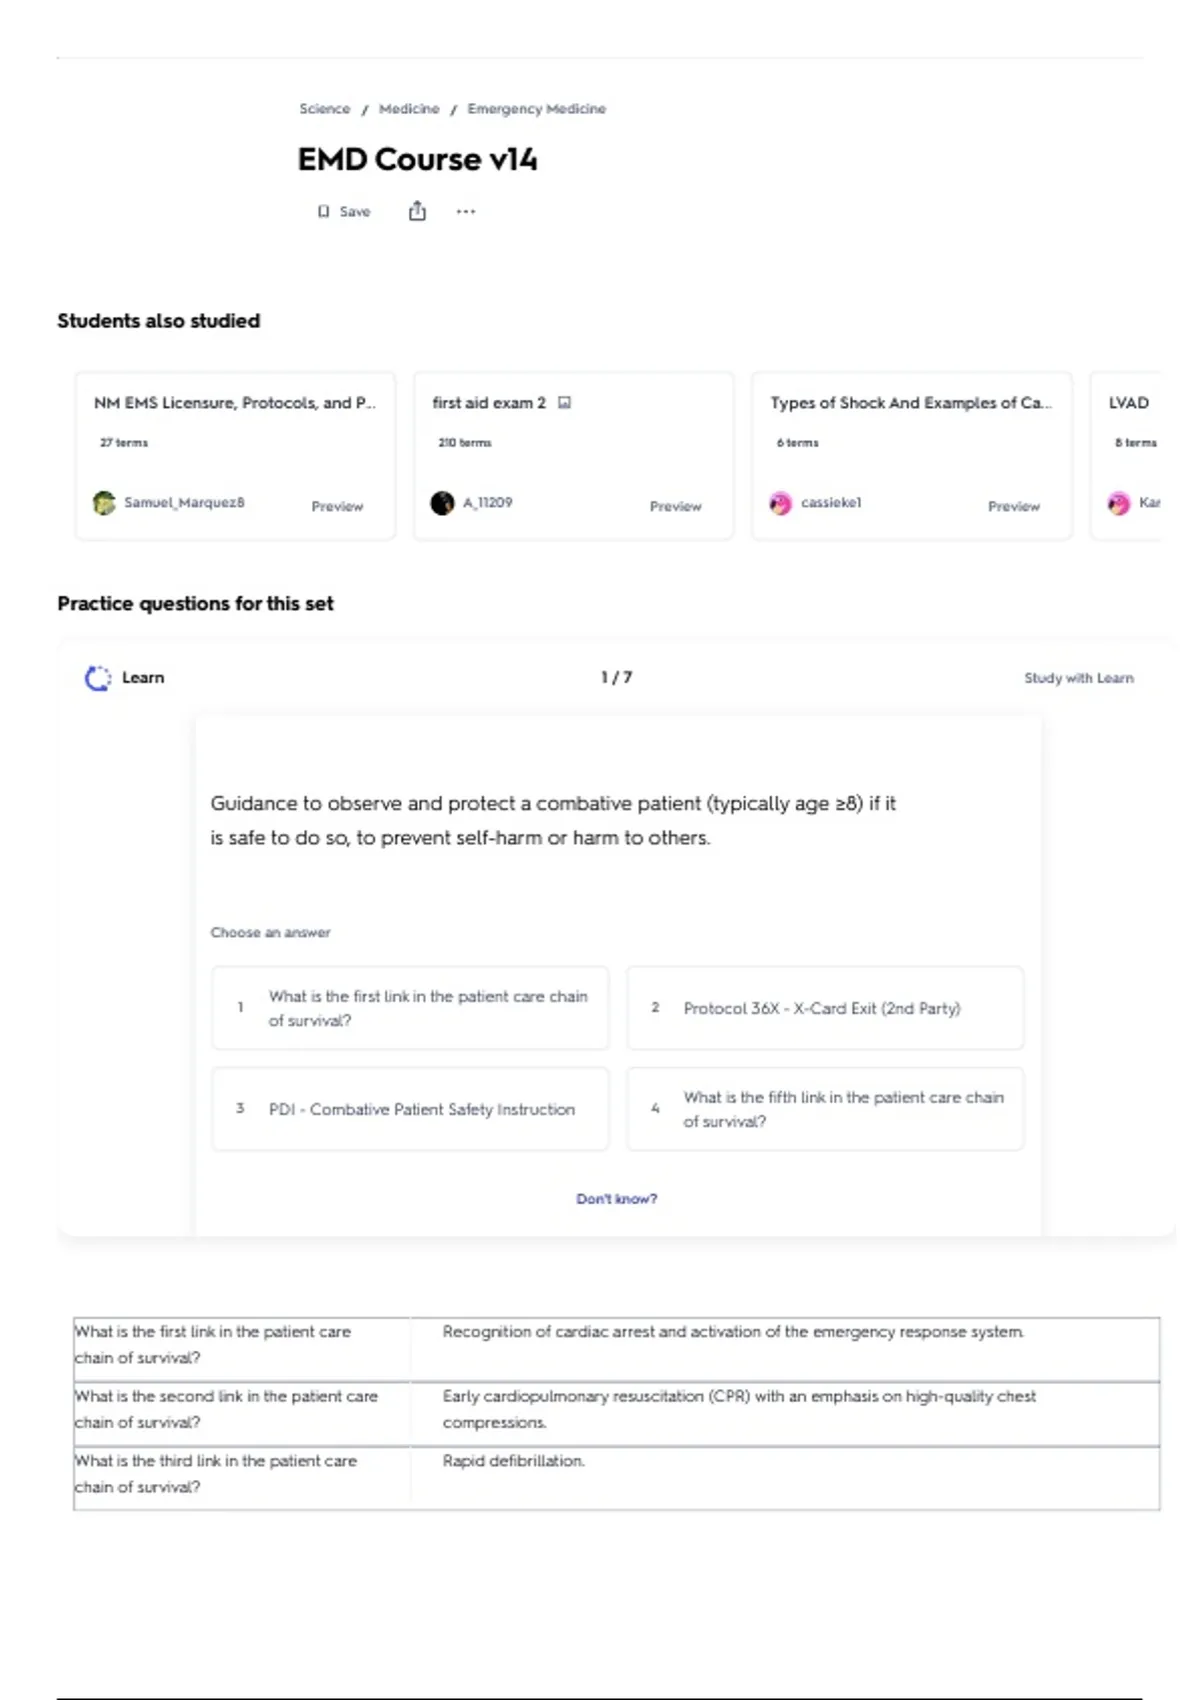Choose answer 2: Protocol 36X X-Card Exit

click(825, 1008)
